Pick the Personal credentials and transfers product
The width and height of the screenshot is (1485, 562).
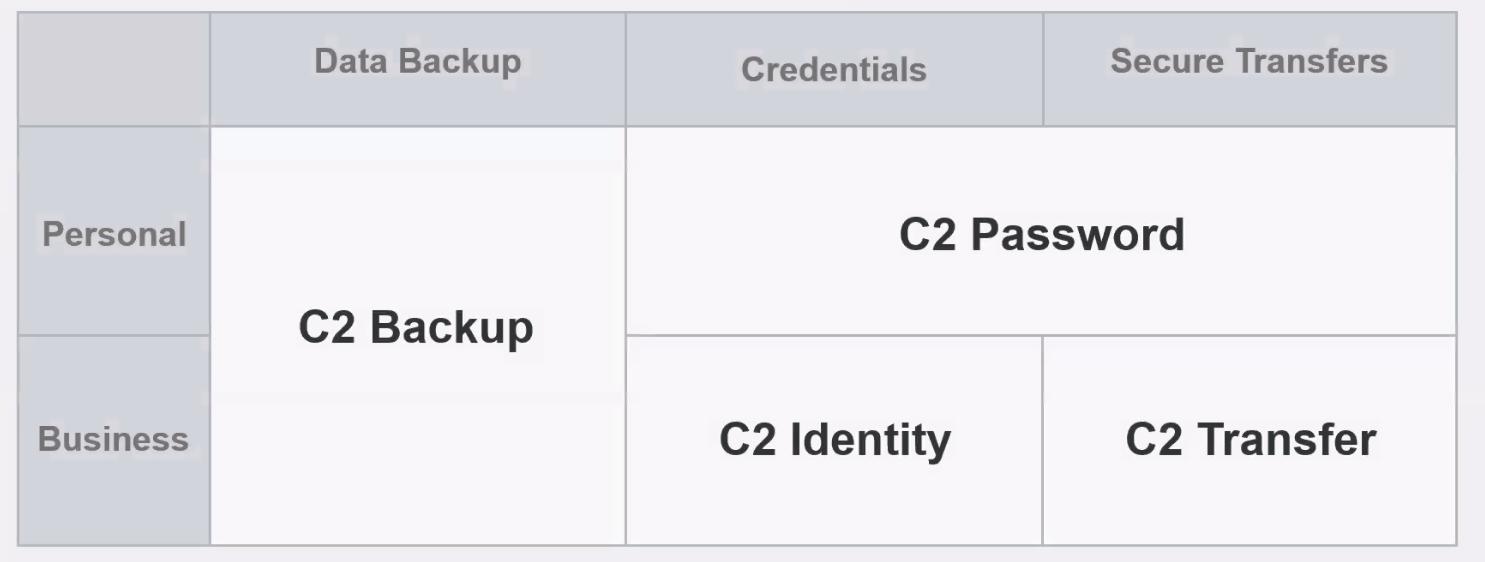point(1041,231)
